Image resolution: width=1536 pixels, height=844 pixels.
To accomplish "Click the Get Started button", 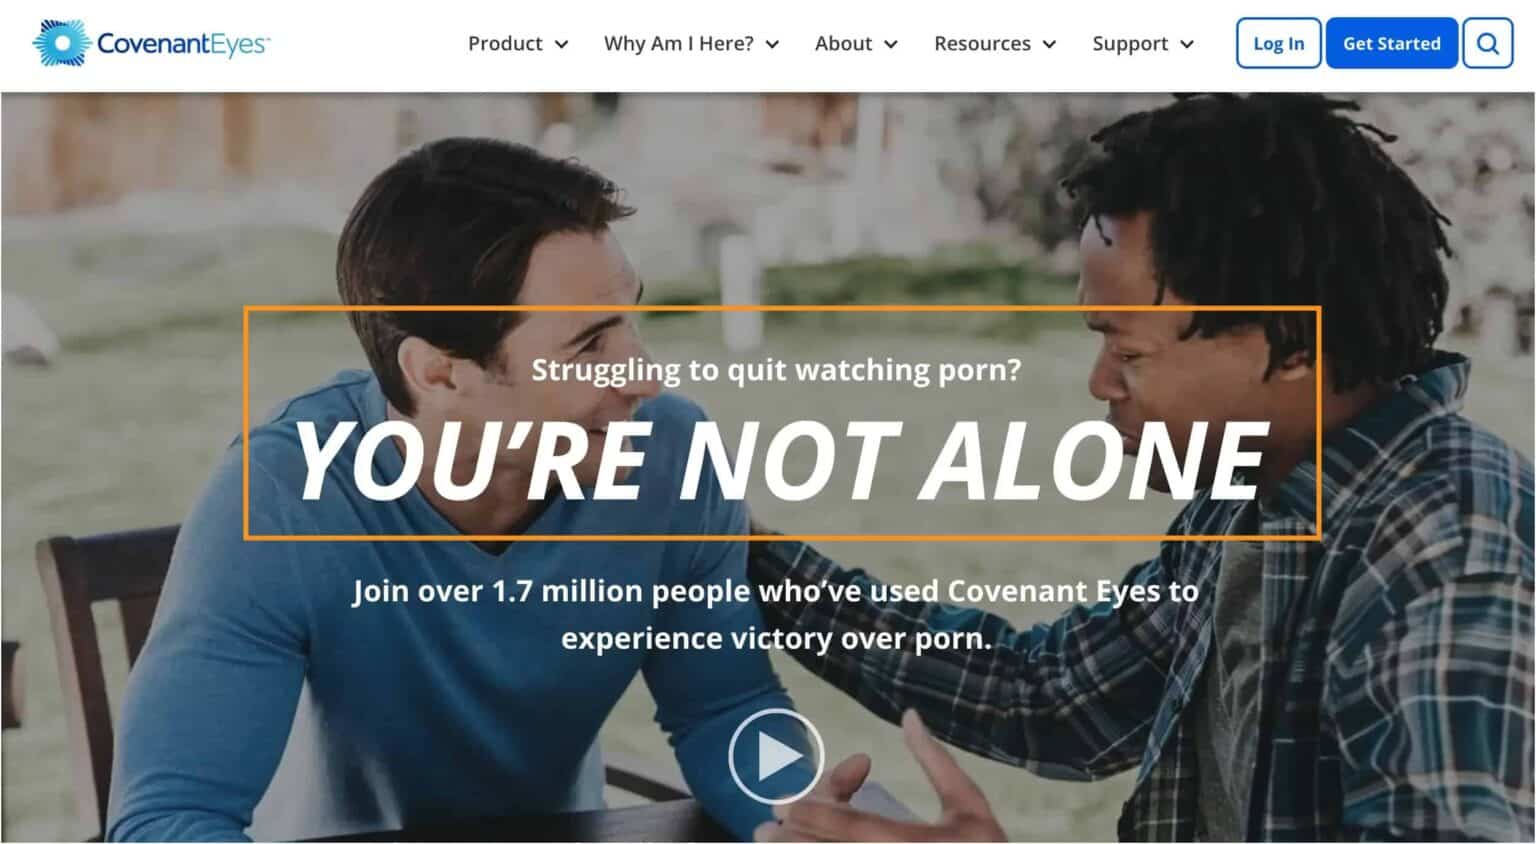I will pyautogui.click(x=1392, y=43).
